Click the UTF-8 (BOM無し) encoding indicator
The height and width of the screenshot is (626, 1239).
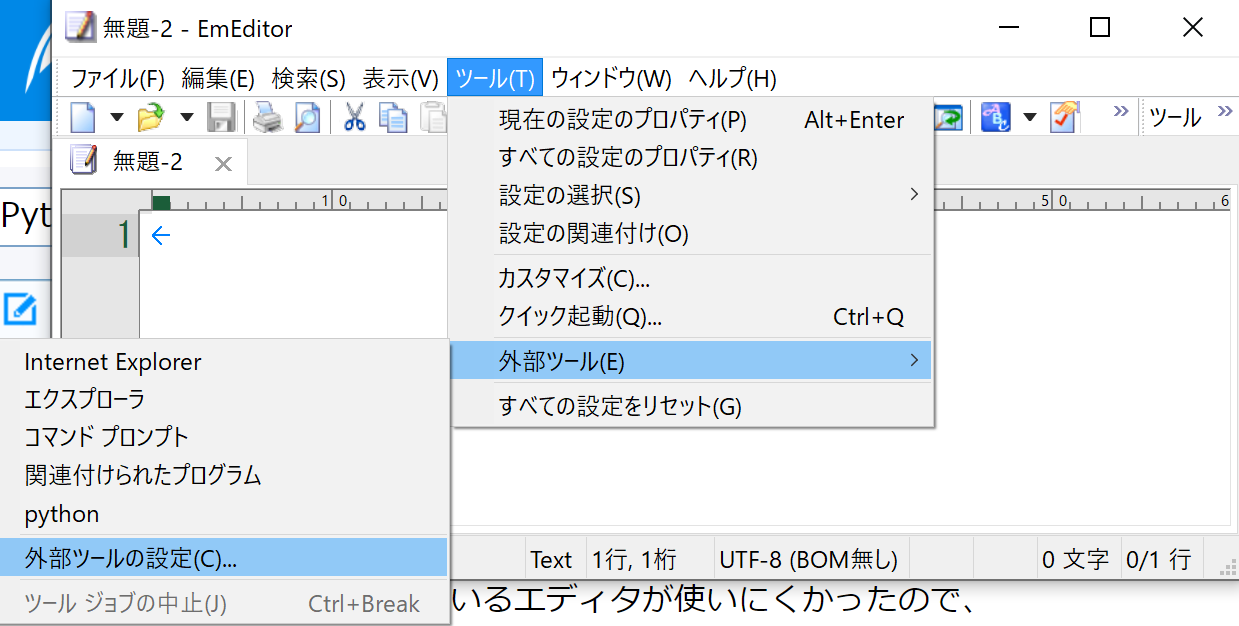[x=808, y=560]
